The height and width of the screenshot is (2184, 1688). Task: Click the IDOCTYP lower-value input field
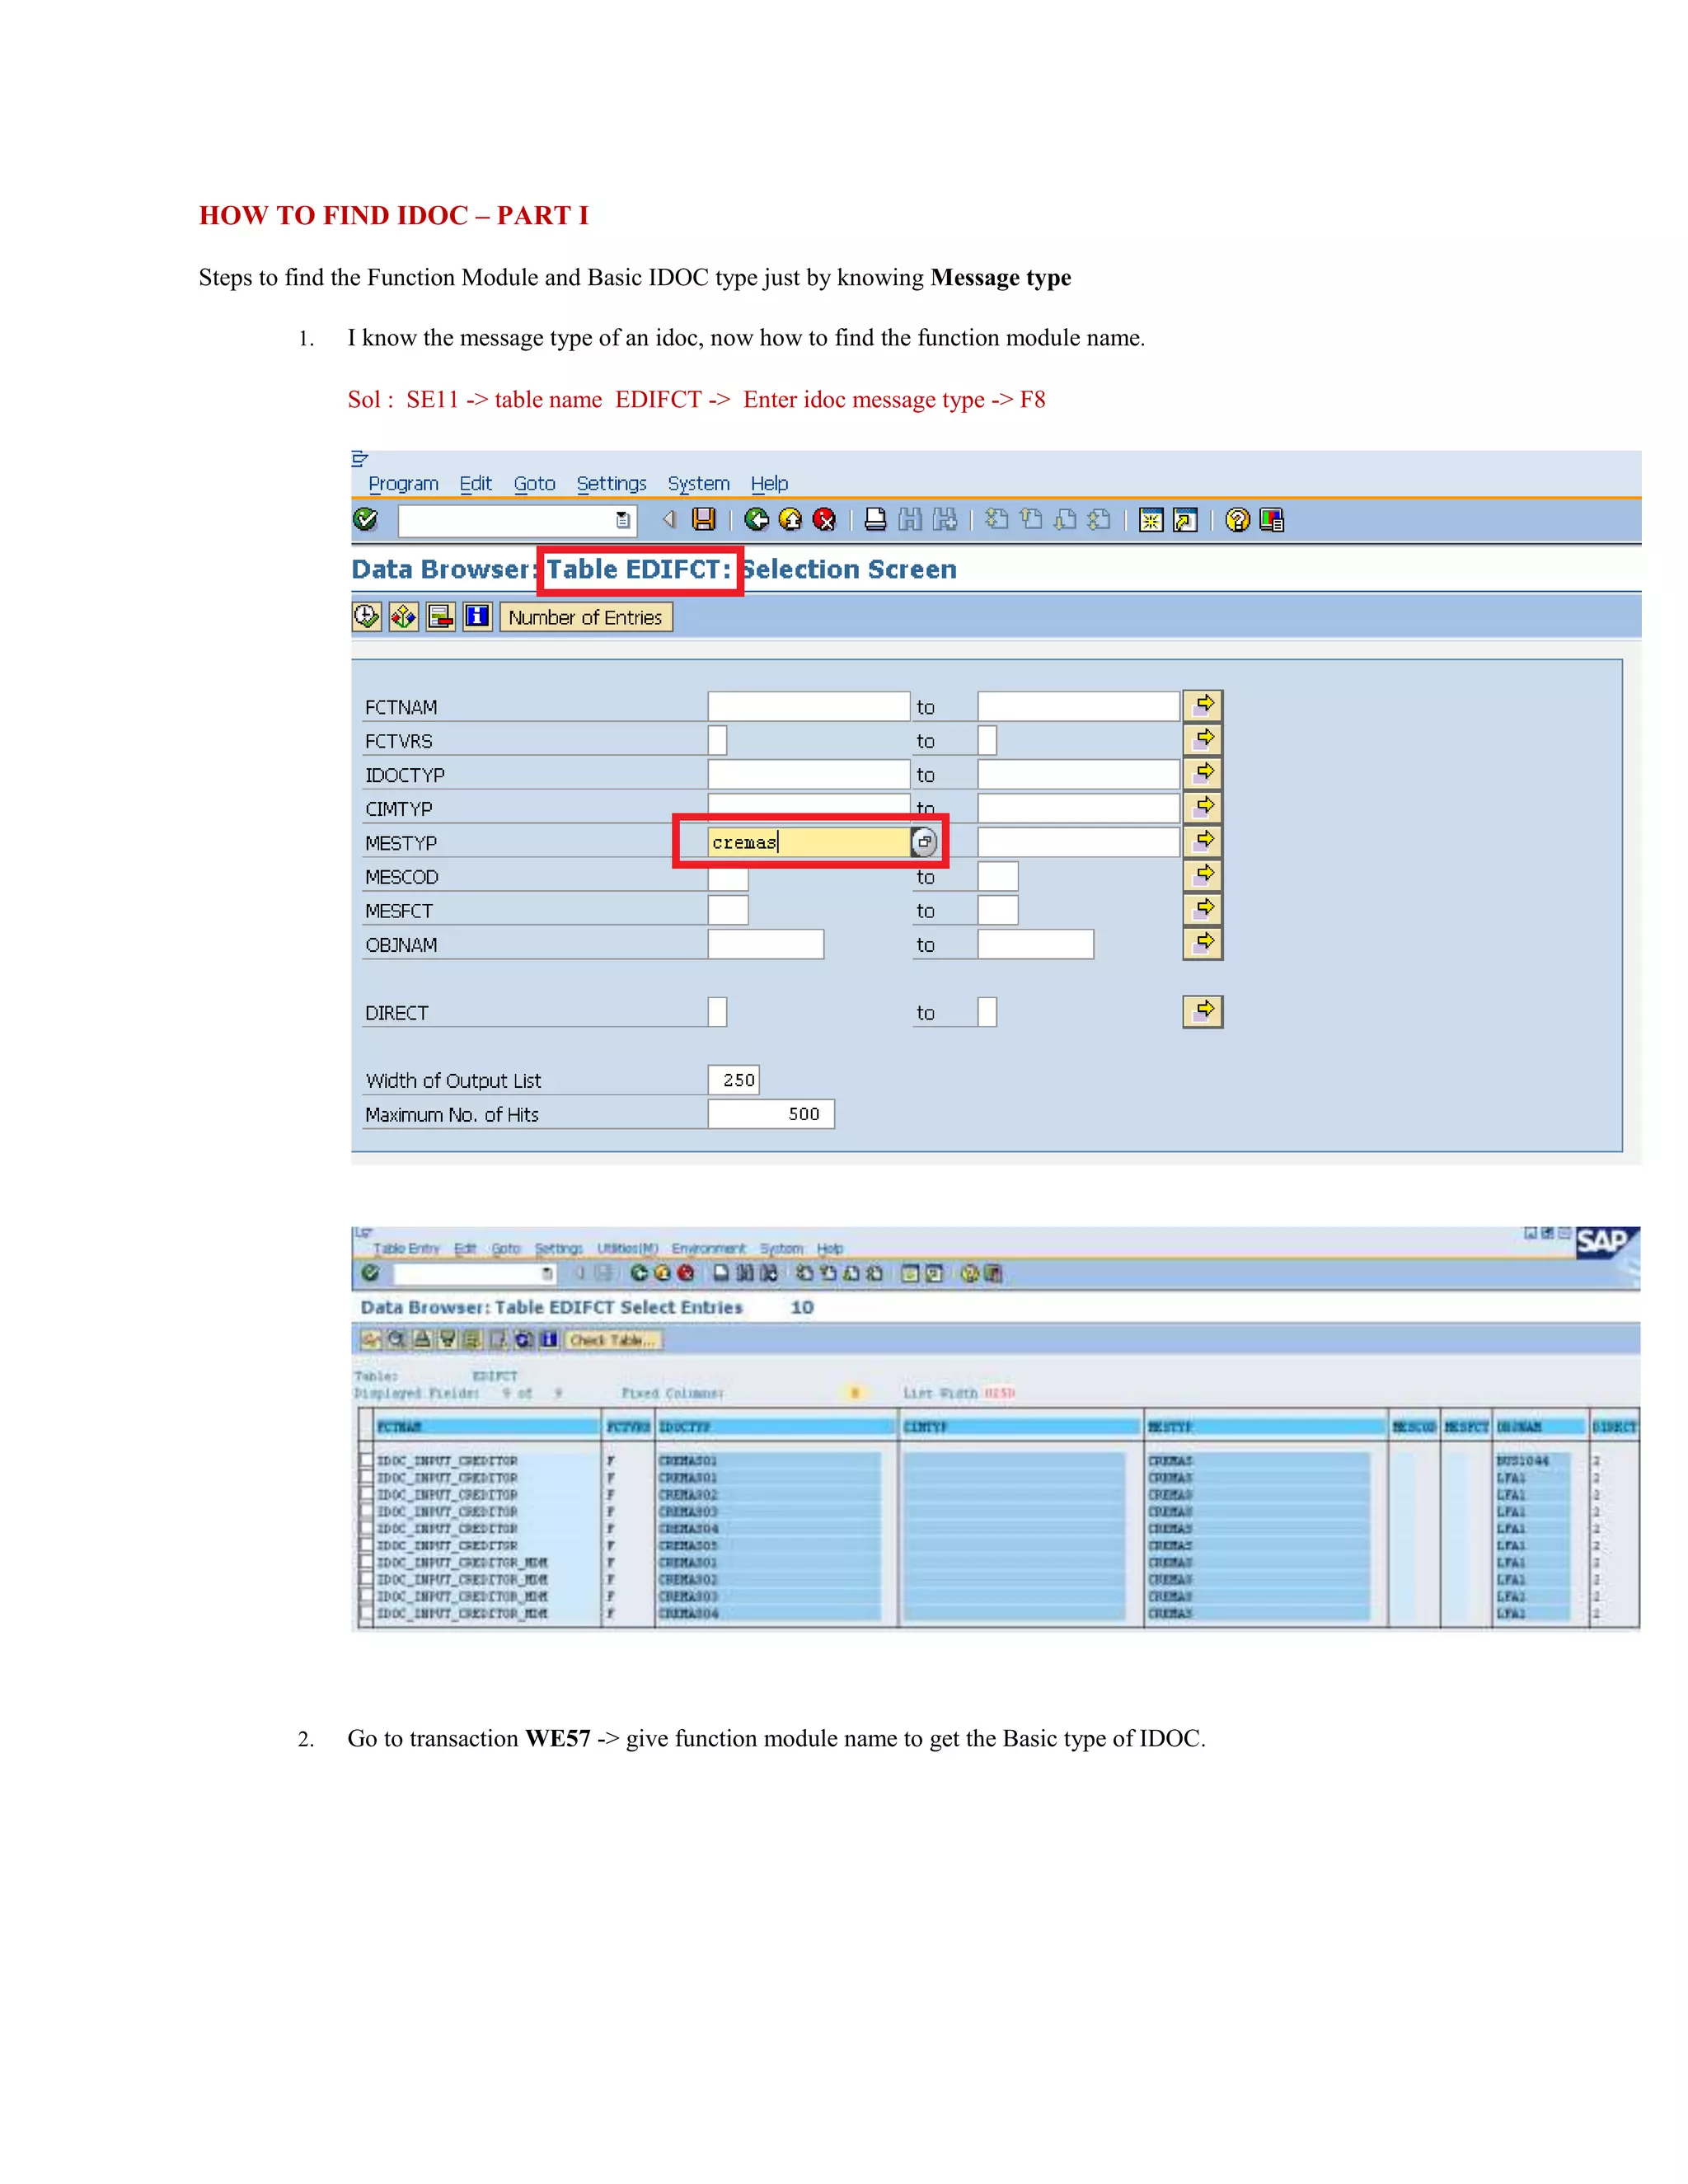[809, 774]
